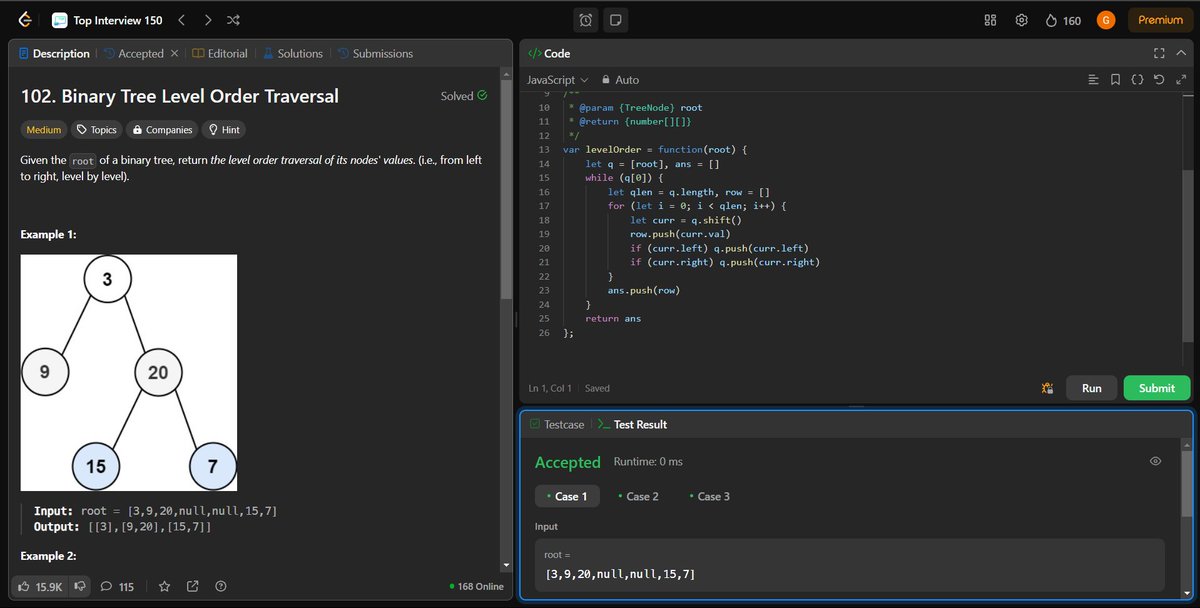Screen dimensions: 1200x608
Task: Click the test result panel scrollbar
Action: 1186,484
